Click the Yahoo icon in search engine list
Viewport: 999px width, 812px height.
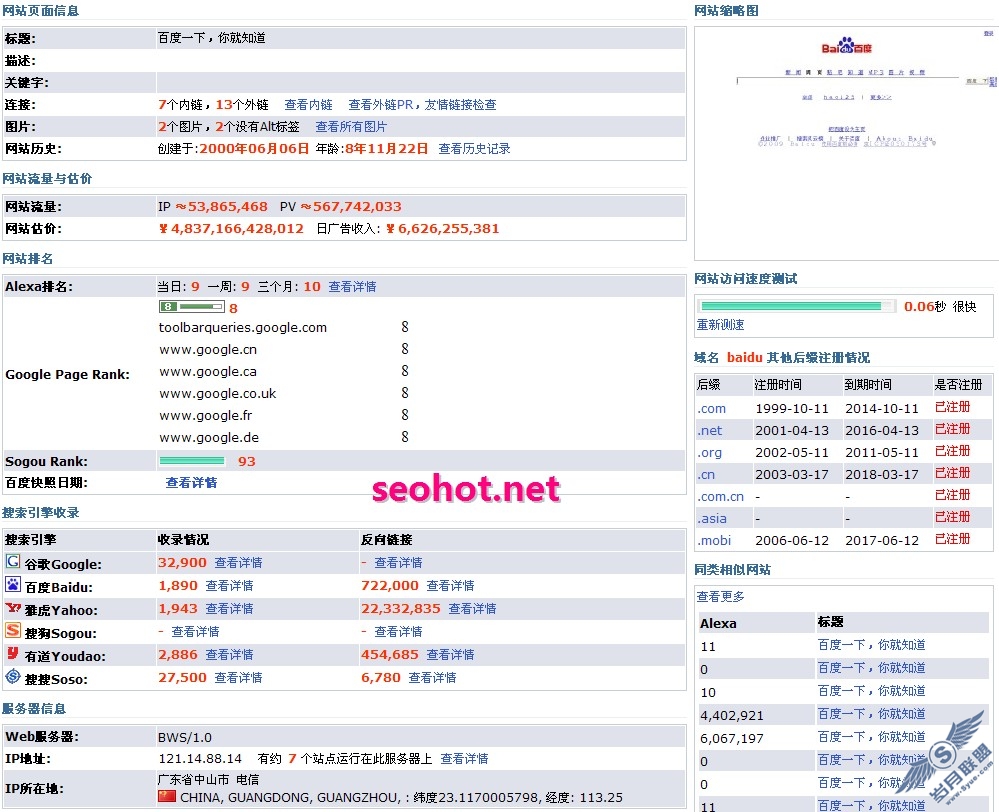point(13,608)
